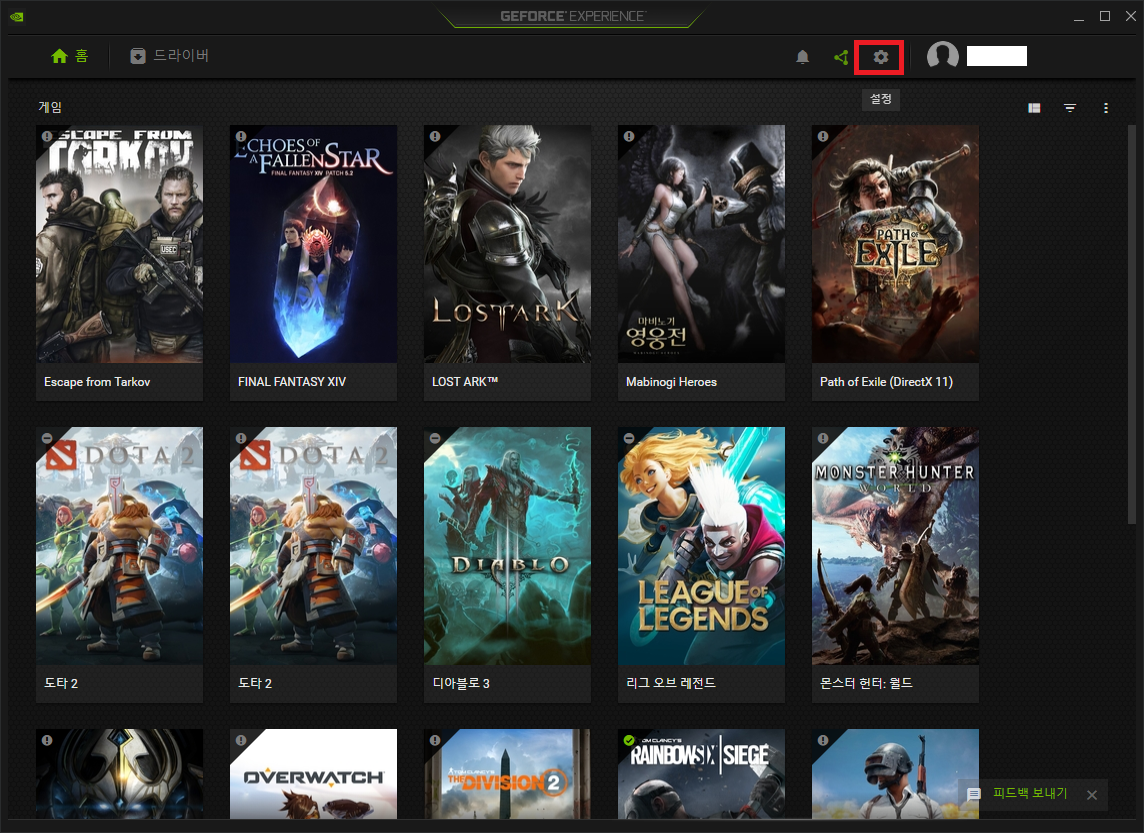Open the Mabinogi Heroes game tile
Screen dimensions: 1144x833
click(x=702, y=263)
